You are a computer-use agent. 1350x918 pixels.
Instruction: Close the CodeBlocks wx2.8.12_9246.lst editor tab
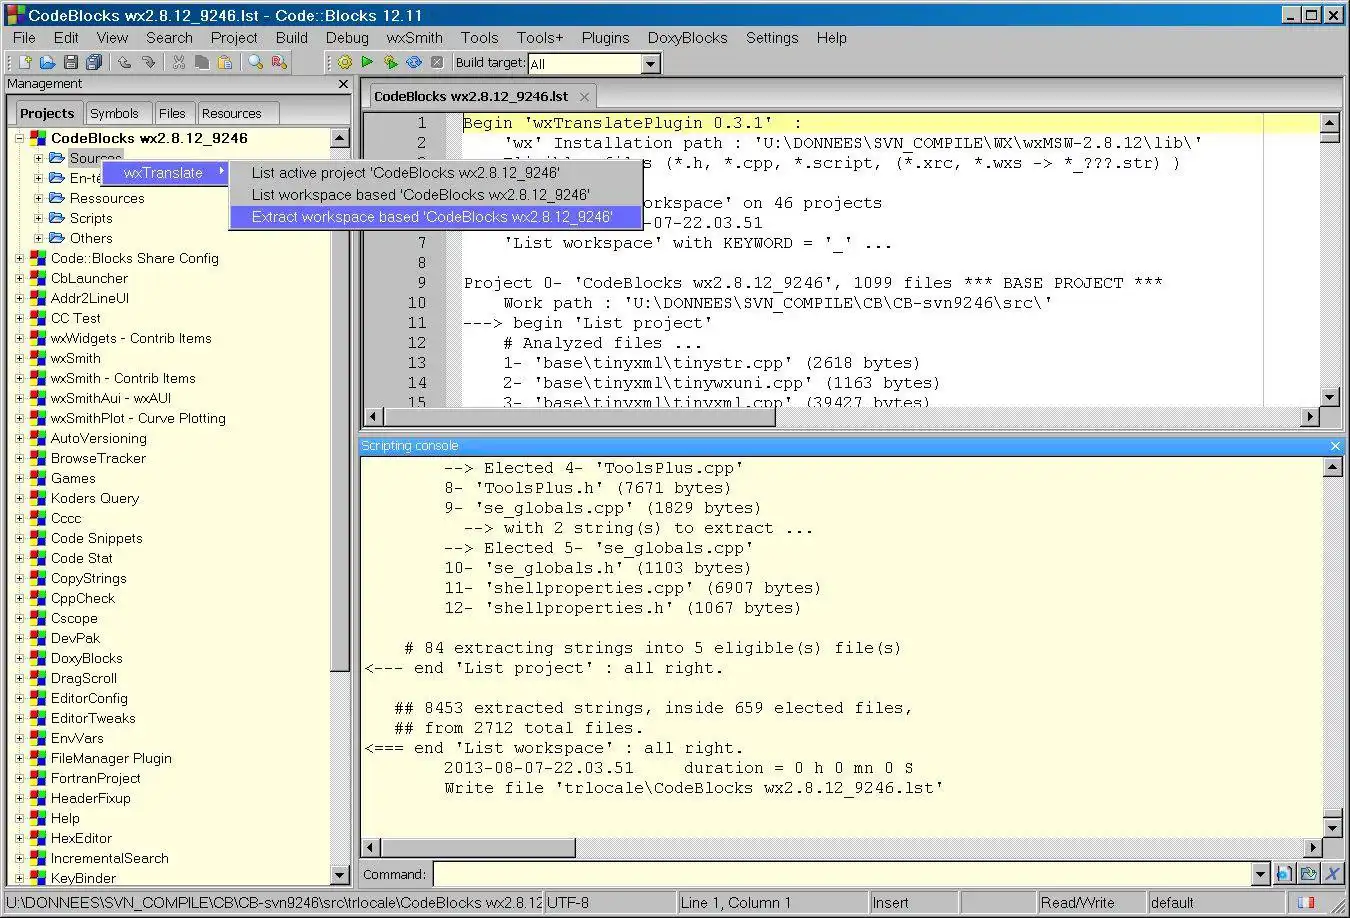tap(585, 97)
